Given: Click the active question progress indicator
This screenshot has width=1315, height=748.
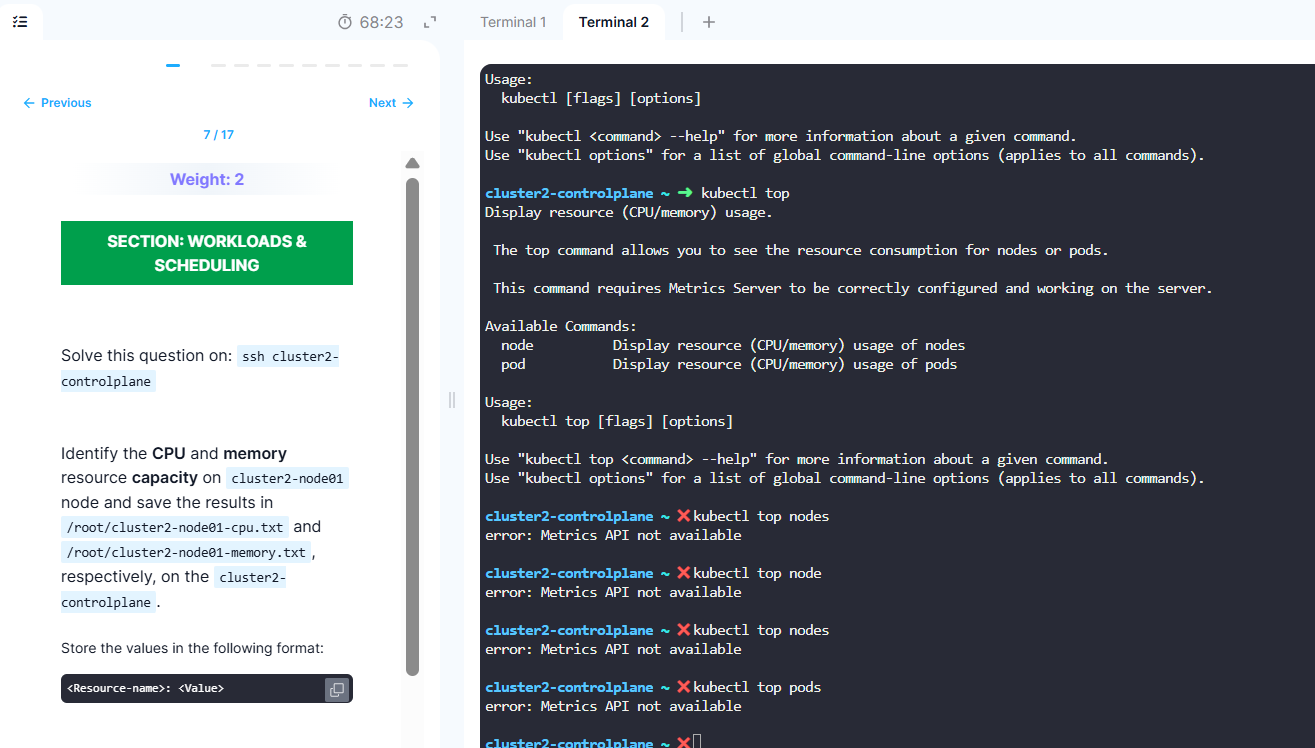Looking at the screenshot, I should [173, 65].
